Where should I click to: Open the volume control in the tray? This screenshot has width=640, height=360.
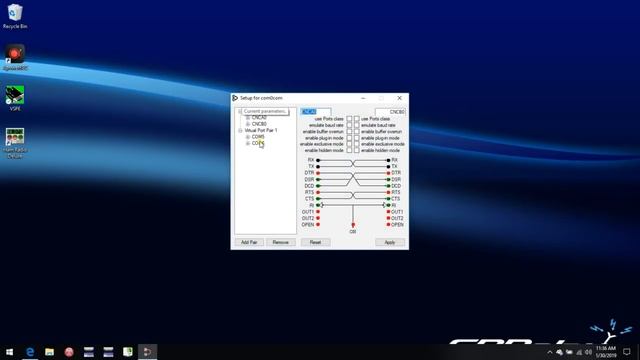pyautogui.click(x=589, y=352)
